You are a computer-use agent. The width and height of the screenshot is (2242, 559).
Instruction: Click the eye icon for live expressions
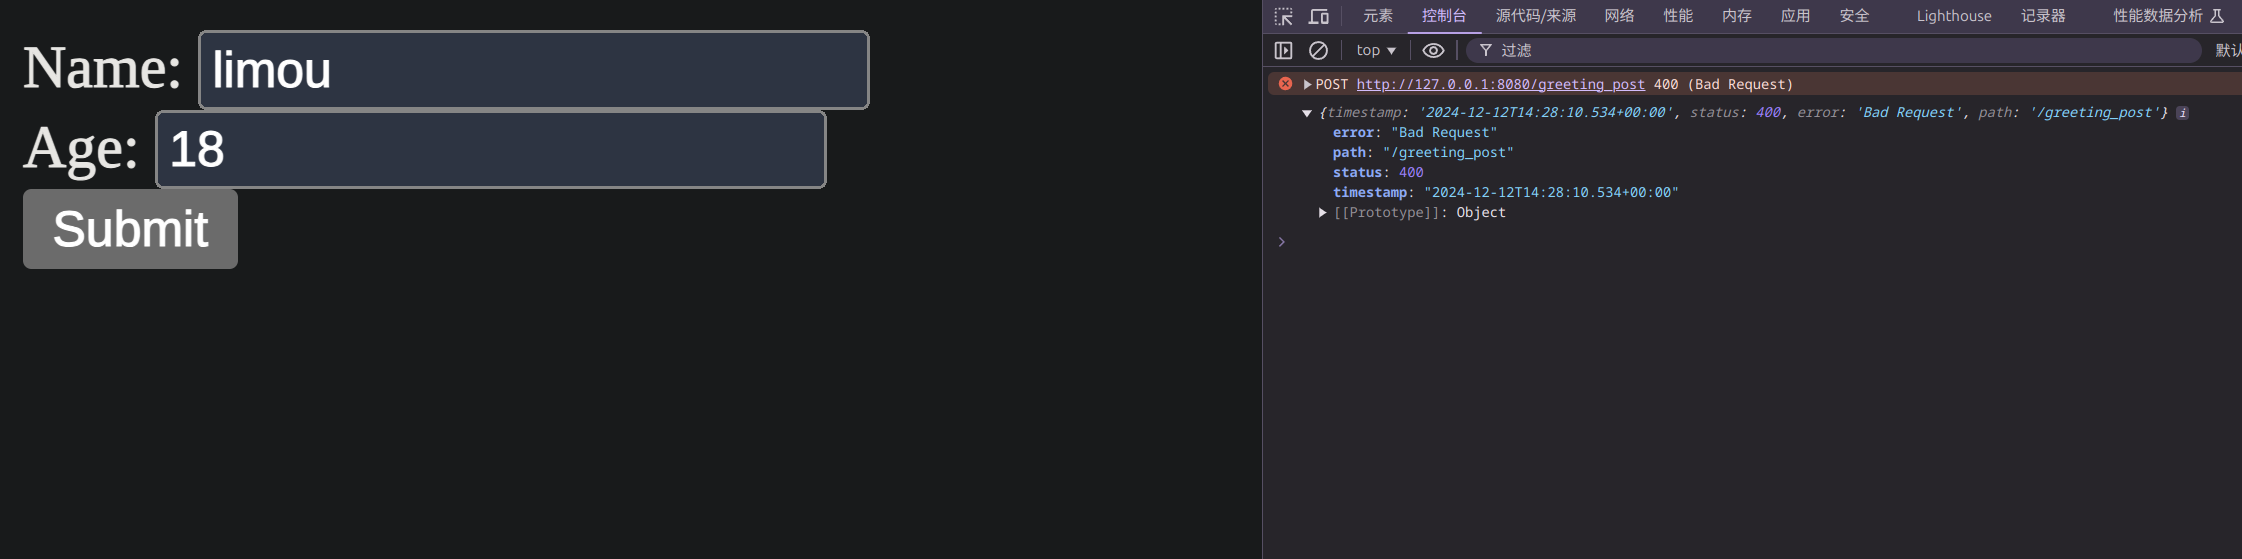tap(1433, 50)
